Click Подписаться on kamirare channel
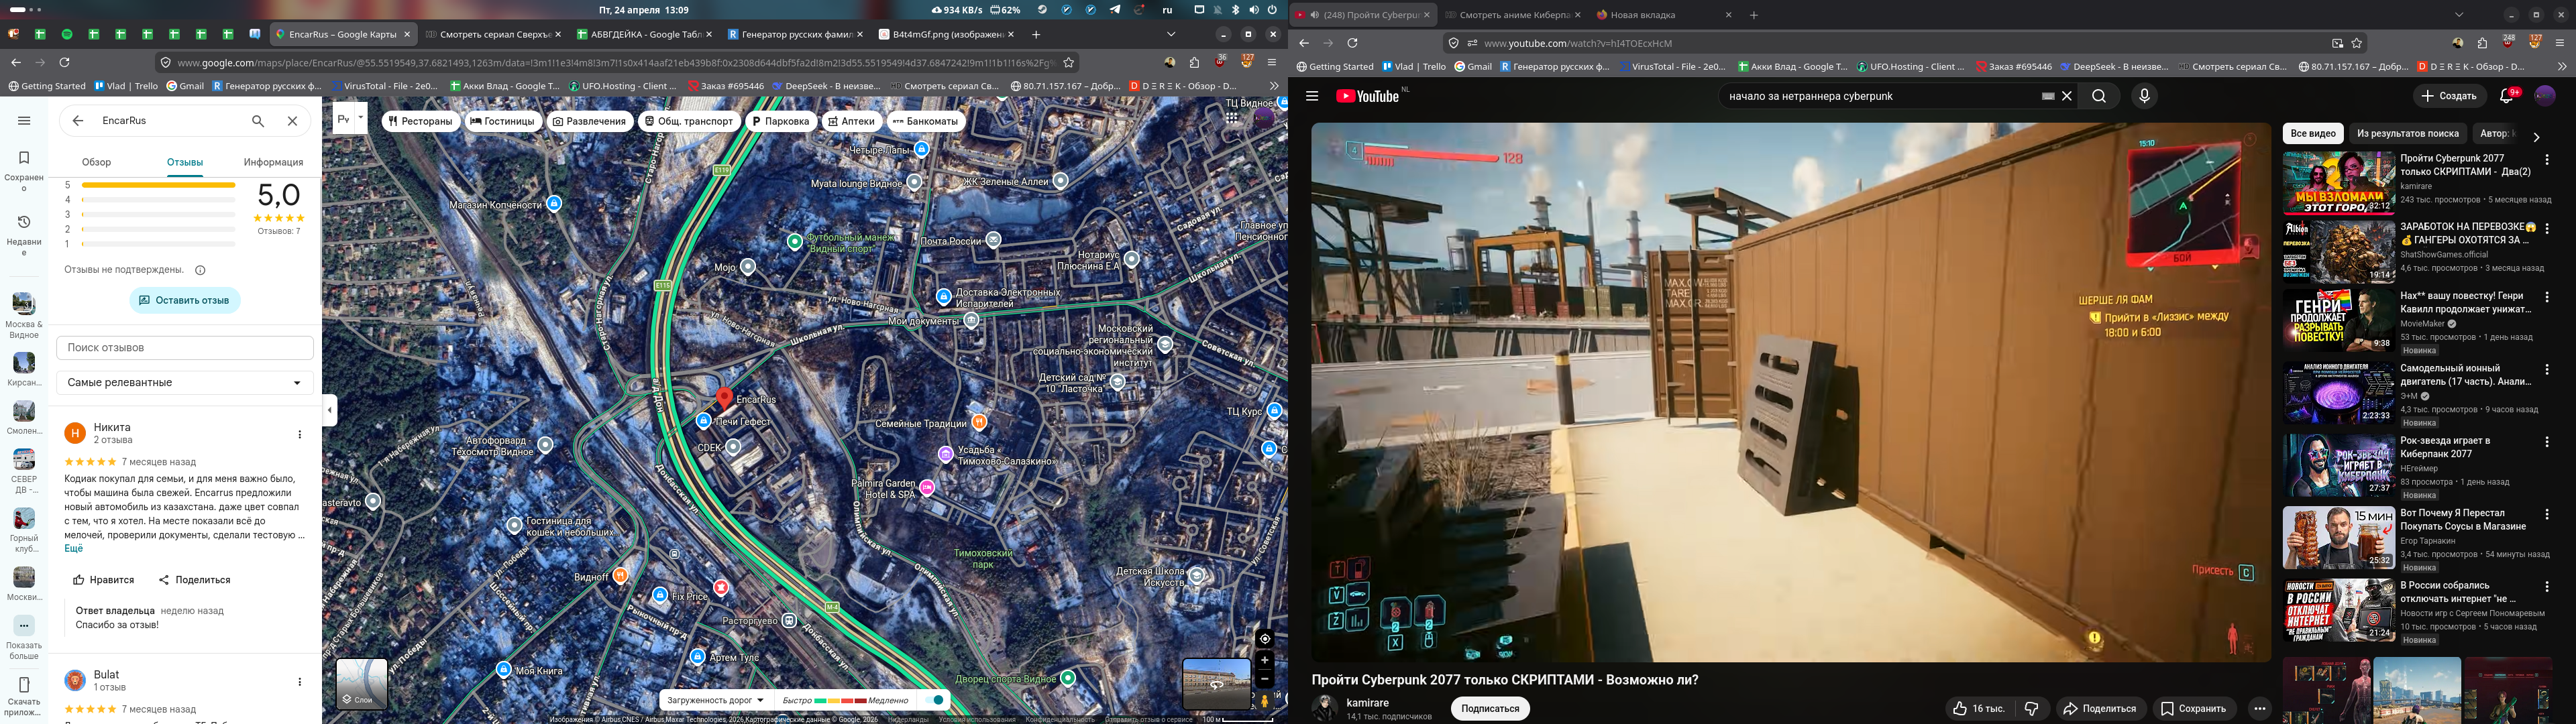2576x724 pixels. [1490, 708]
